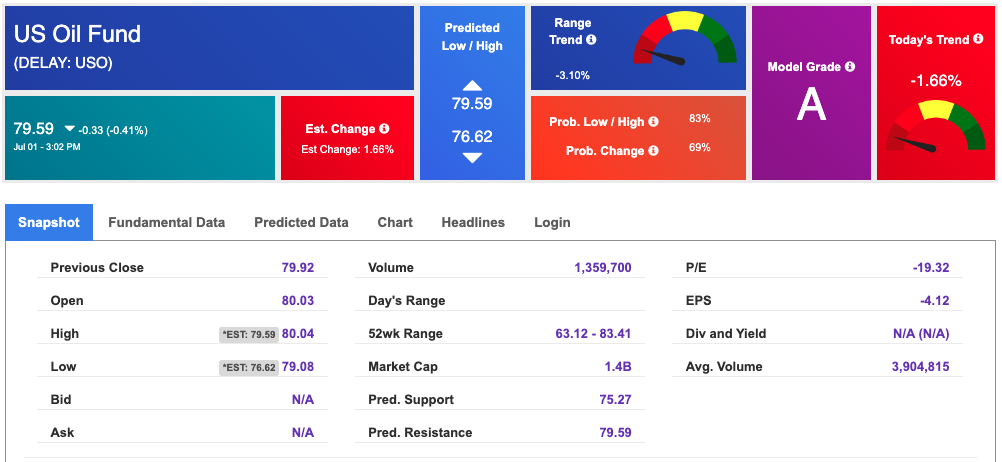Screen dimensions: 1002x462
Task: Click the Volume value 1,359,700
Action: (x=603, y=268)
